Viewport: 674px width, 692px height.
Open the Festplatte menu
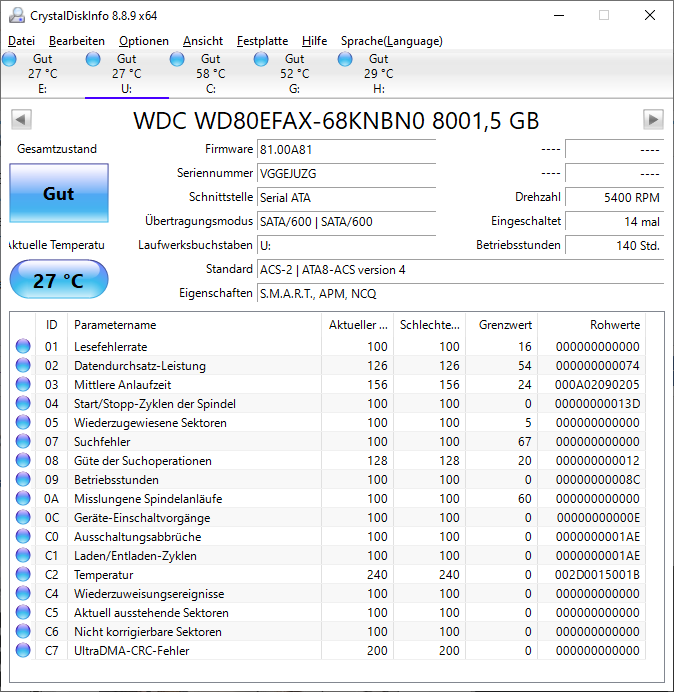coord(263,41)
